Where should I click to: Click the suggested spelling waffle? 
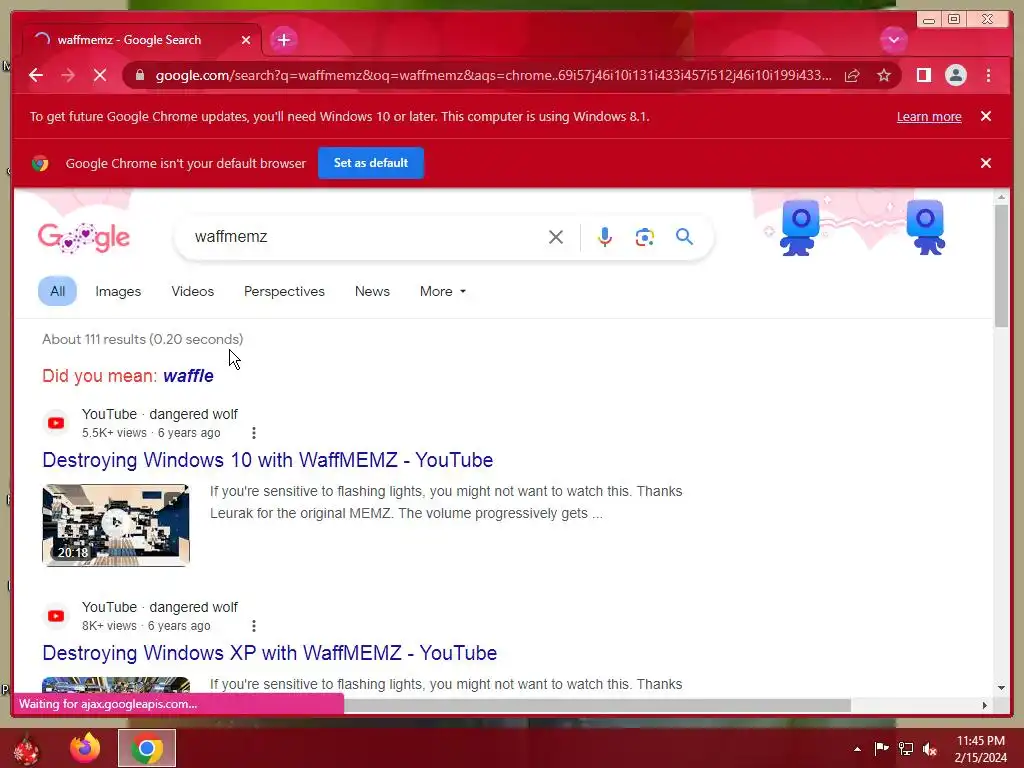188,376
